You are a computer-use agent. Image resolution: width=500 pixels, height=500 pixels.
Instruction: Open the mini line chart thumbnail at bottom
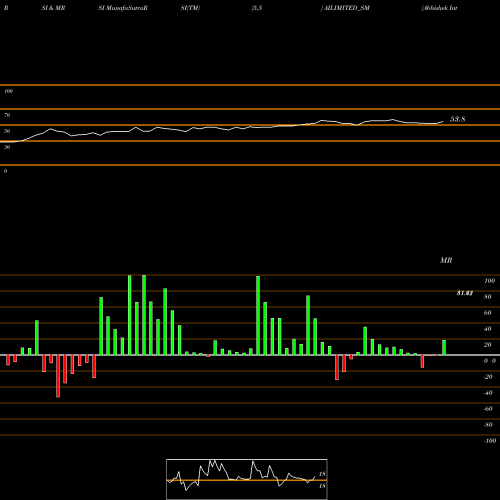click(x=247, y=479)
